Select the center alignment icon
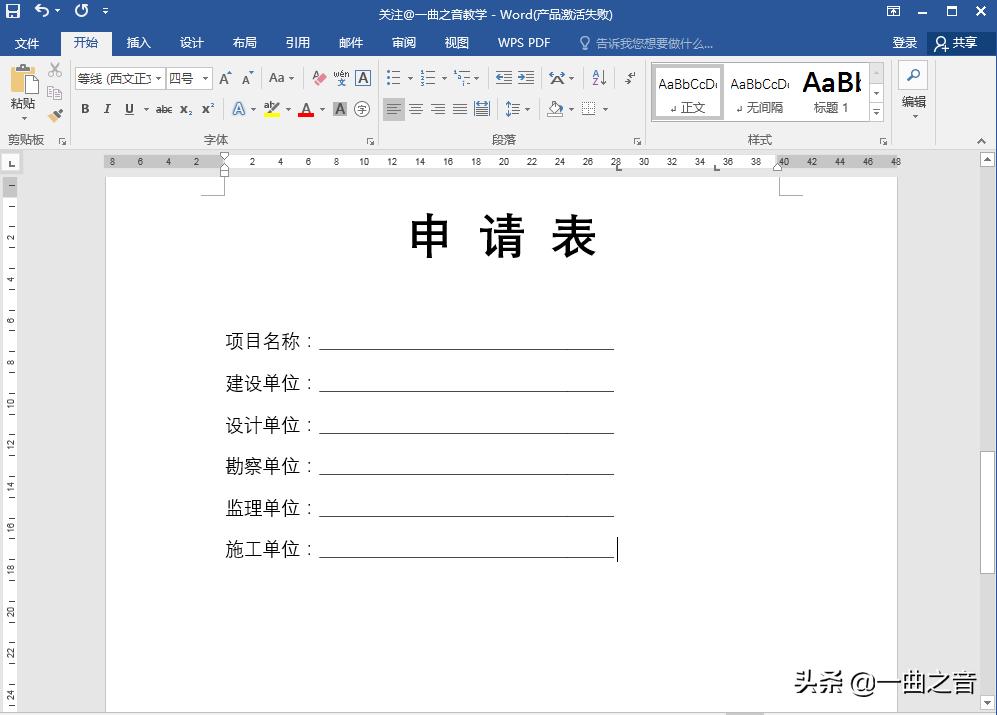Image resolution: width=997 pixels, height=715 pixels. (414, 110)
